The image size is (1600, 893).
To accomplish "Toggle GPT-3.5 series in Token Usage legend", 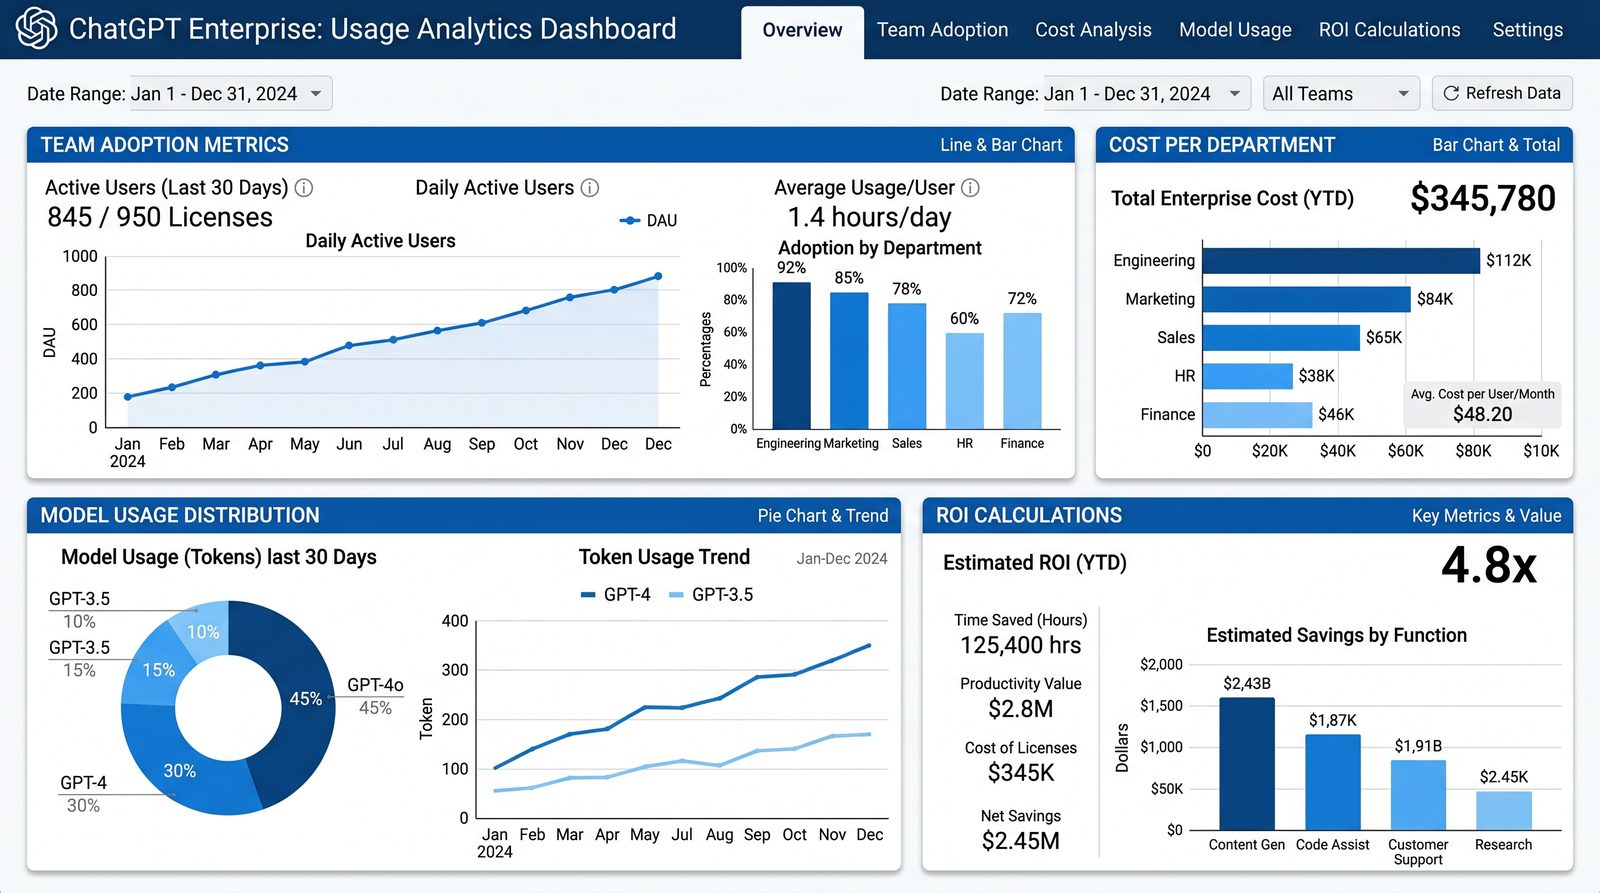I will point(711,595).
